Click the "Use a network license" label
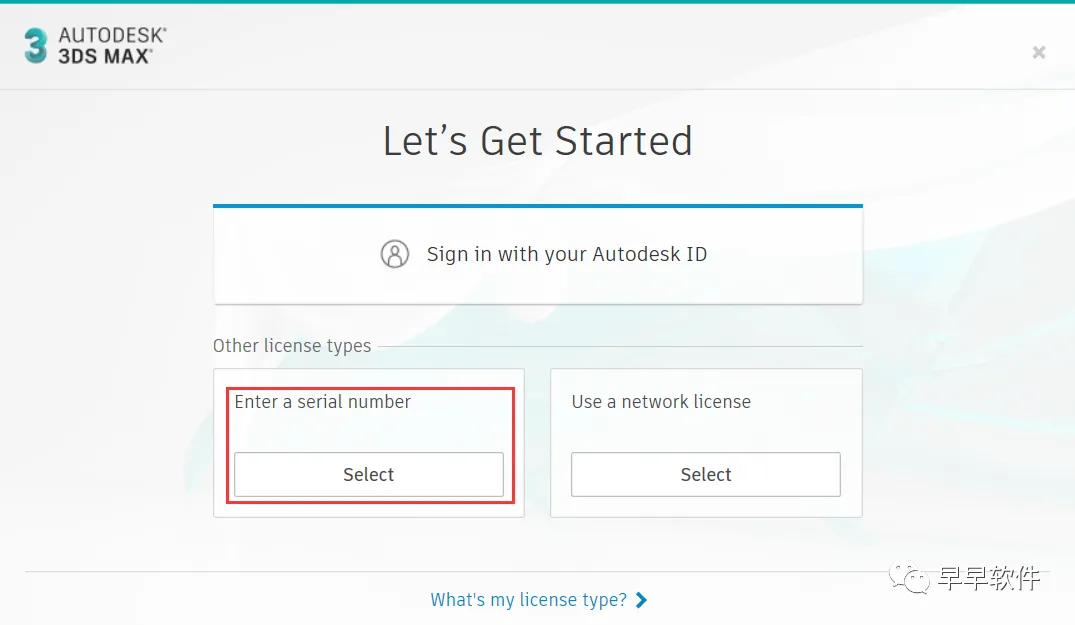The image size is (1075, 625). [x=661, y=402]
